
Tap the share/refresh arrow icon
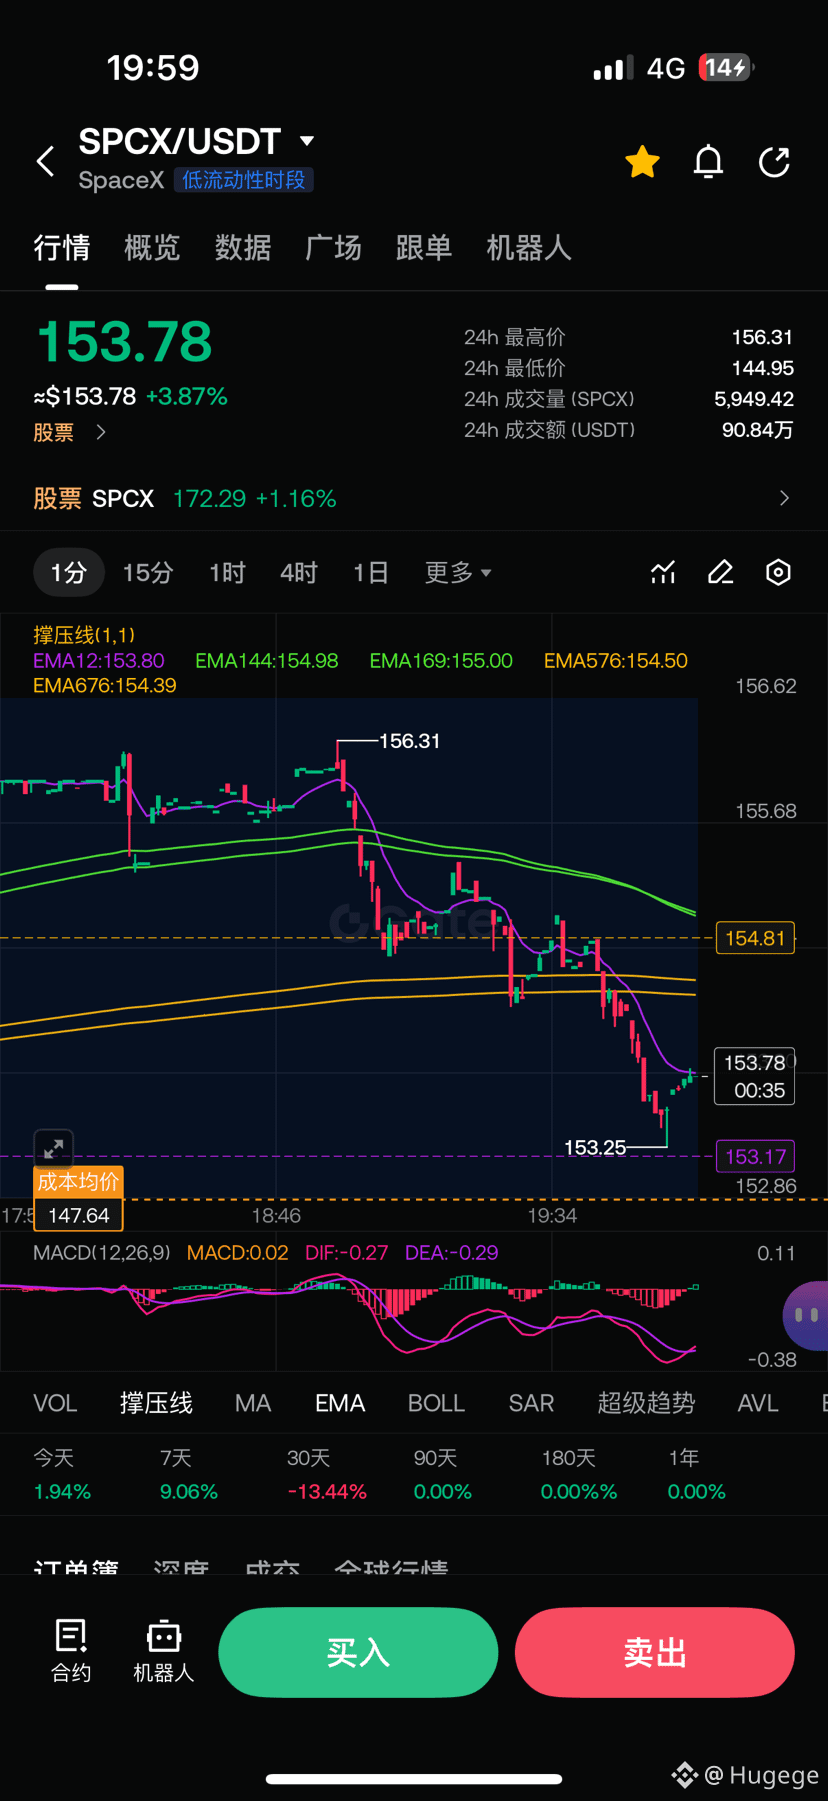click(775, 161)
